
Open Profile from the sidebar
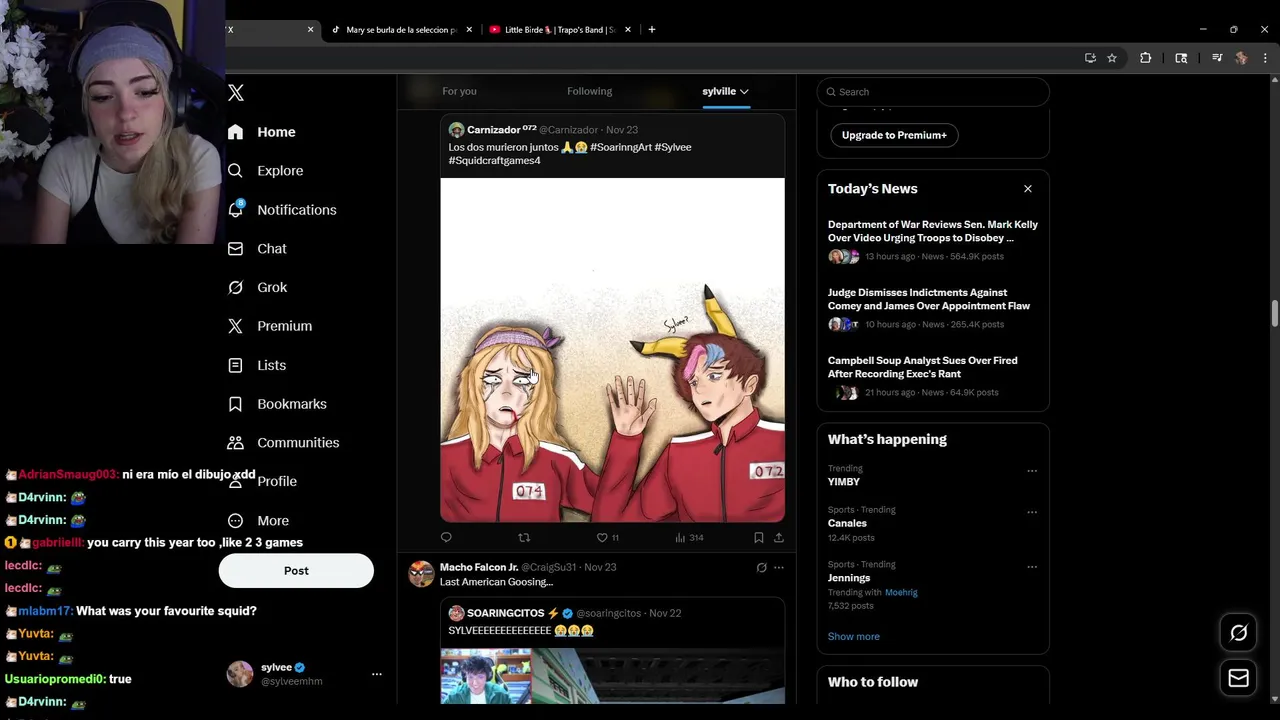[x=263, y=481]
